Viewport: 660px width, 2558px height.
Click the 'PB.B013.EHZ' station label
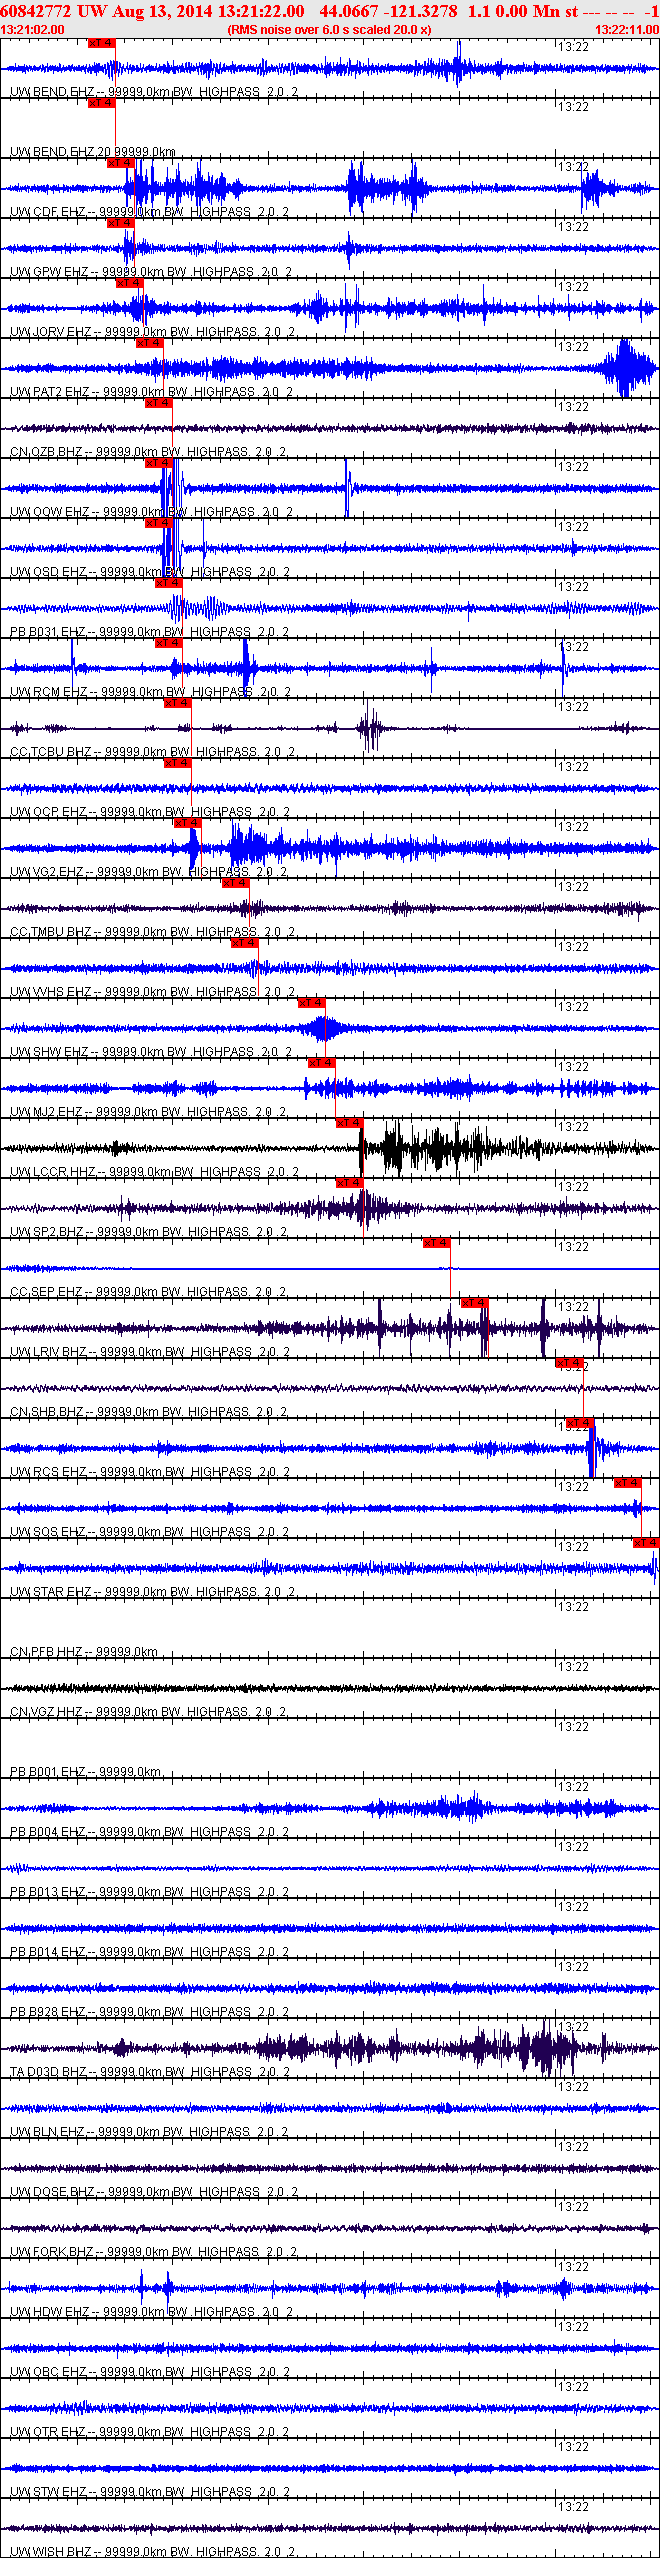tap(48, 1892)
